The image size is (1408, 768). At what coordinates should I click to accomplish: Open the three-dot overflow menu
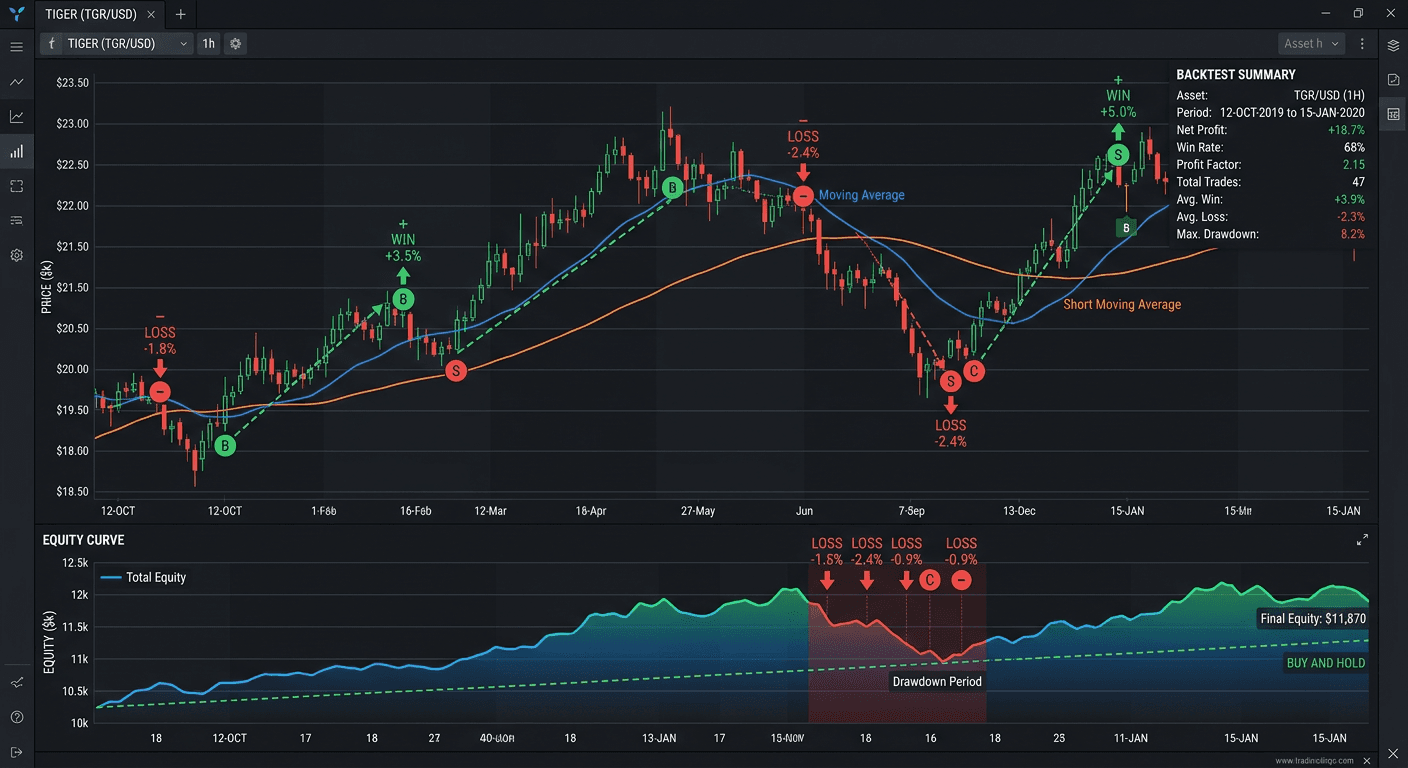click(1362, 43)
